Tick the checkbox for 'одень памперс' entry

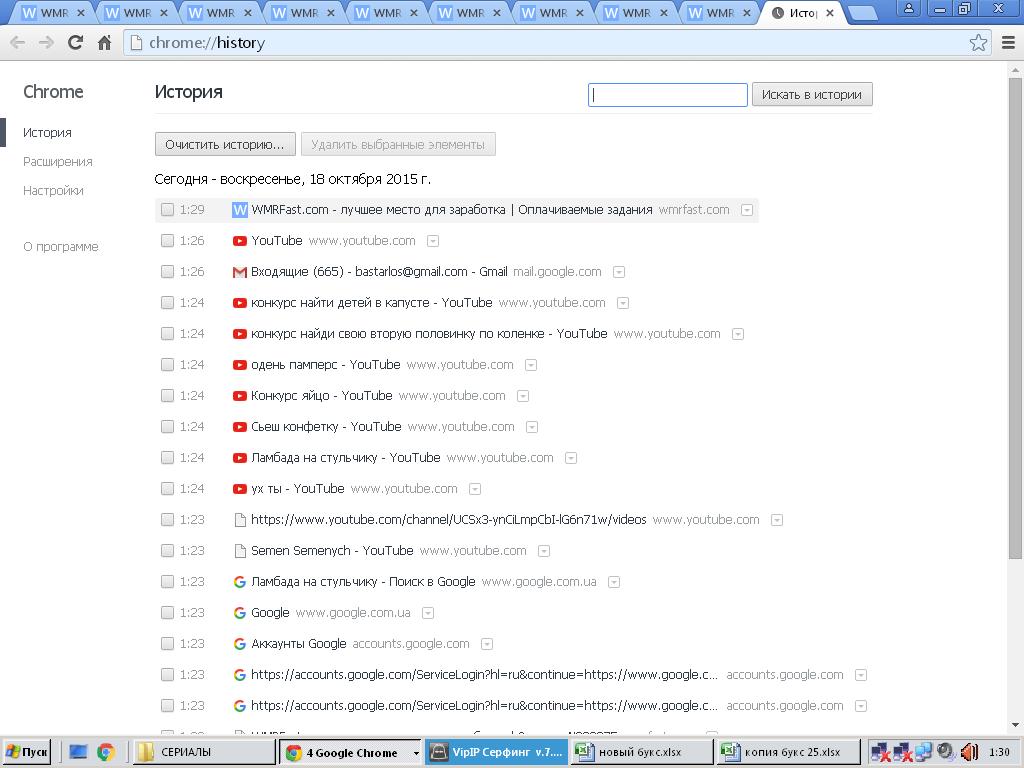167,364
